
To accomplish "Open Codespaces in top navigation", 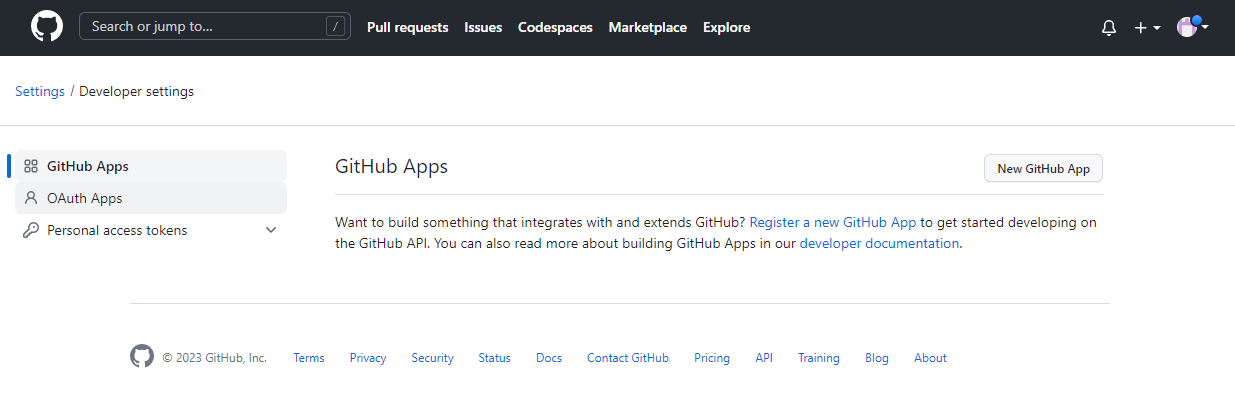I will tap(555, 27).
